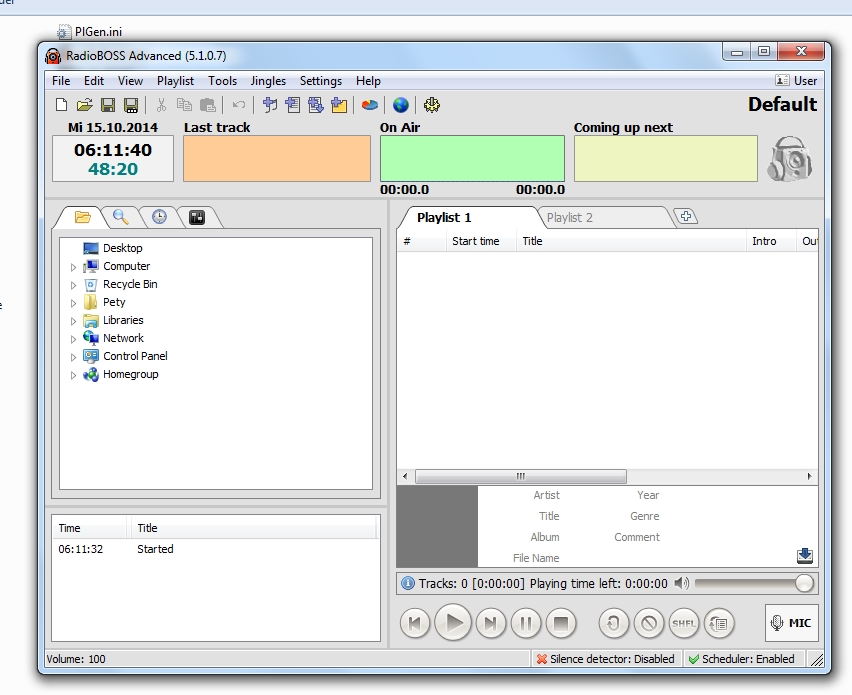
Task: Add a folder with the plus-folder icon
Action: (x=339, y=105)
